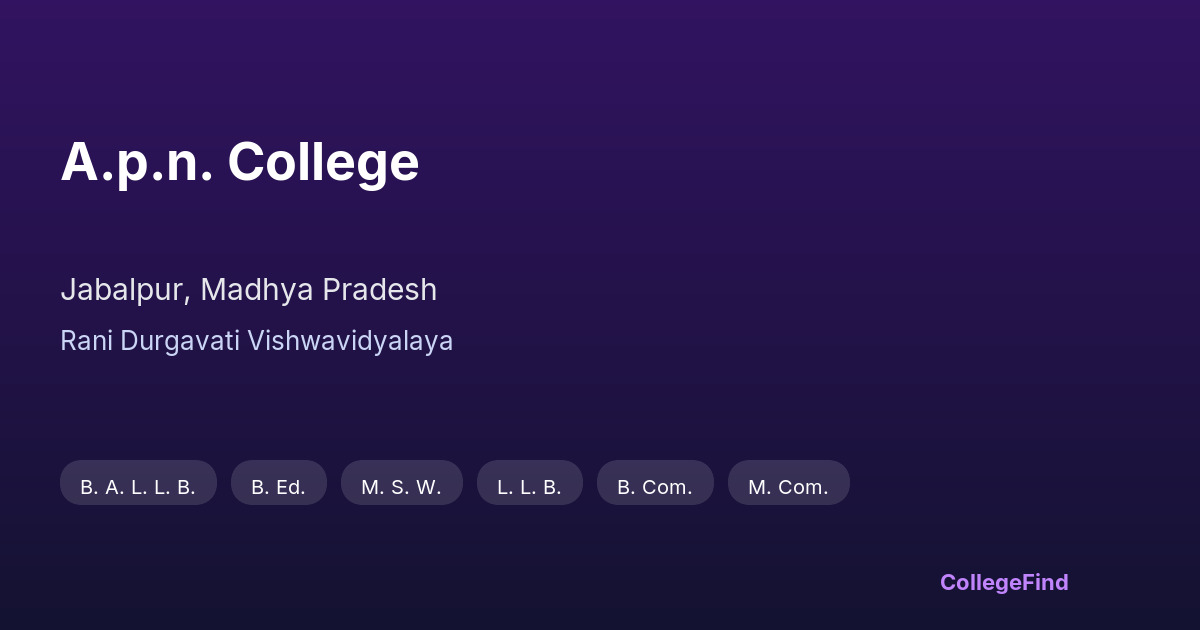Click Madhya Pradesh in the location line
Screen dimensions: 1200x630
tap(318, 290)
